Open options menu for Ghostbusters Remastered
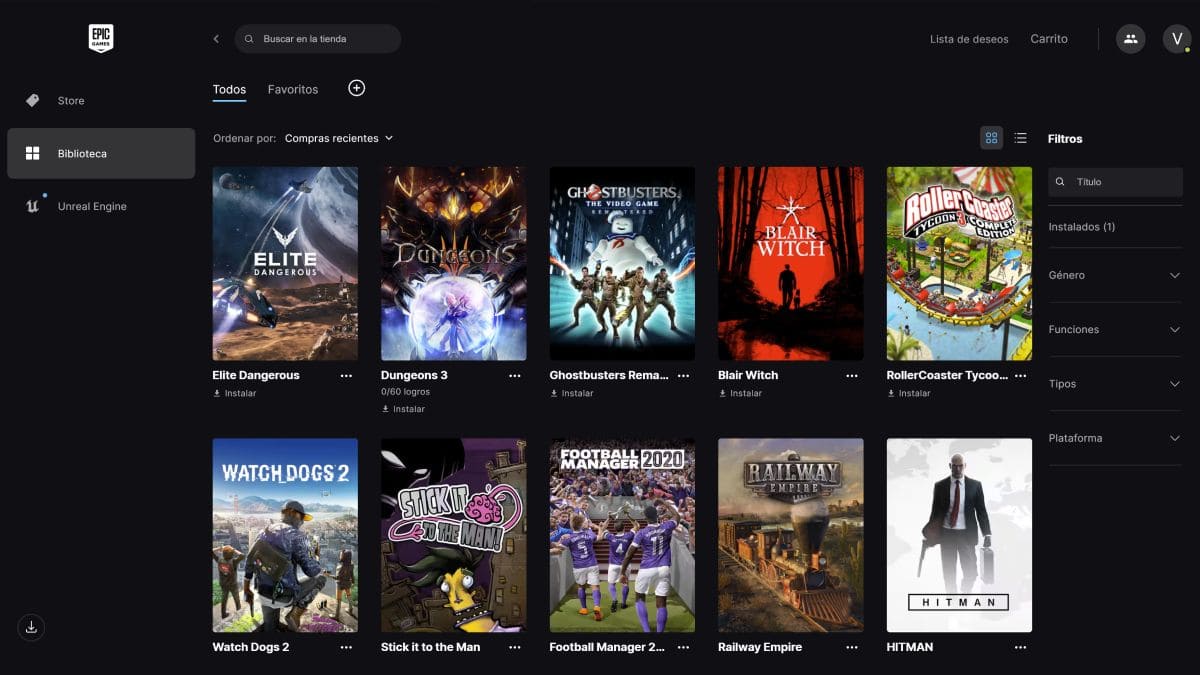The image size is (1200, 675). tap(683, 376)
